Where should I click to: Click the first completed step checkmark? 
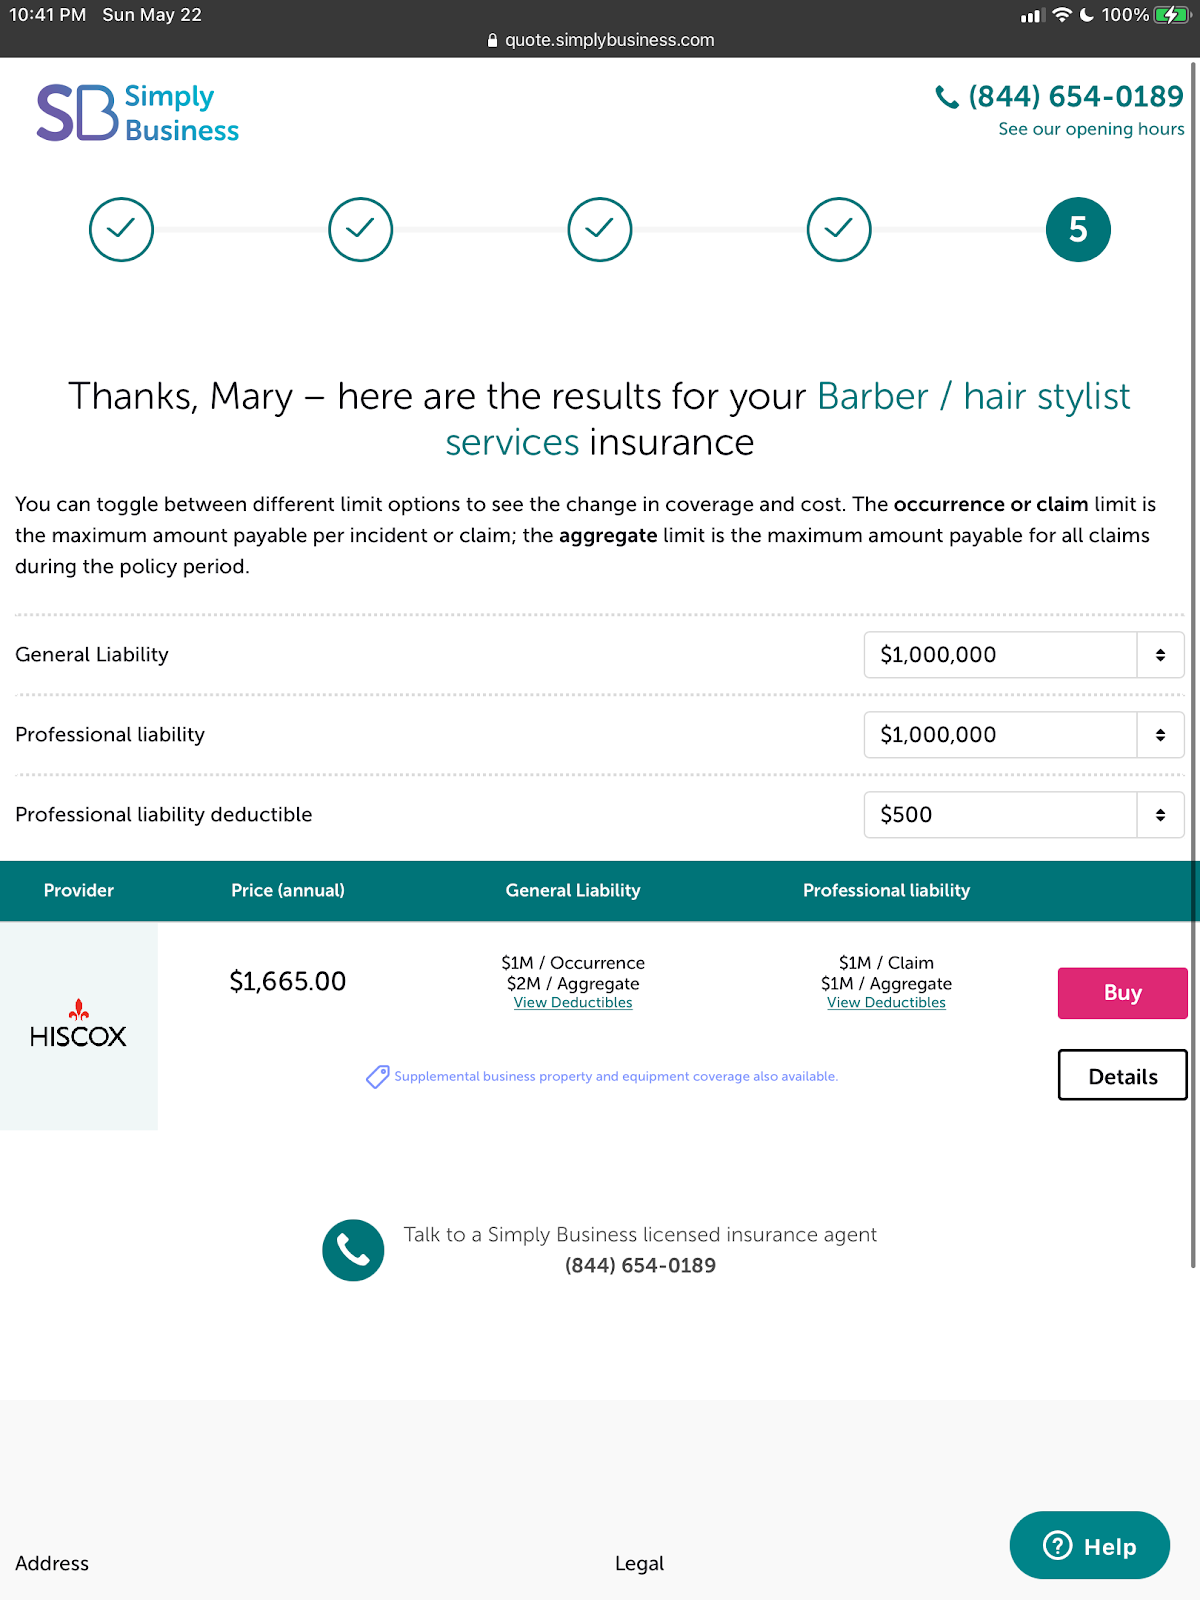pos(121,230)
